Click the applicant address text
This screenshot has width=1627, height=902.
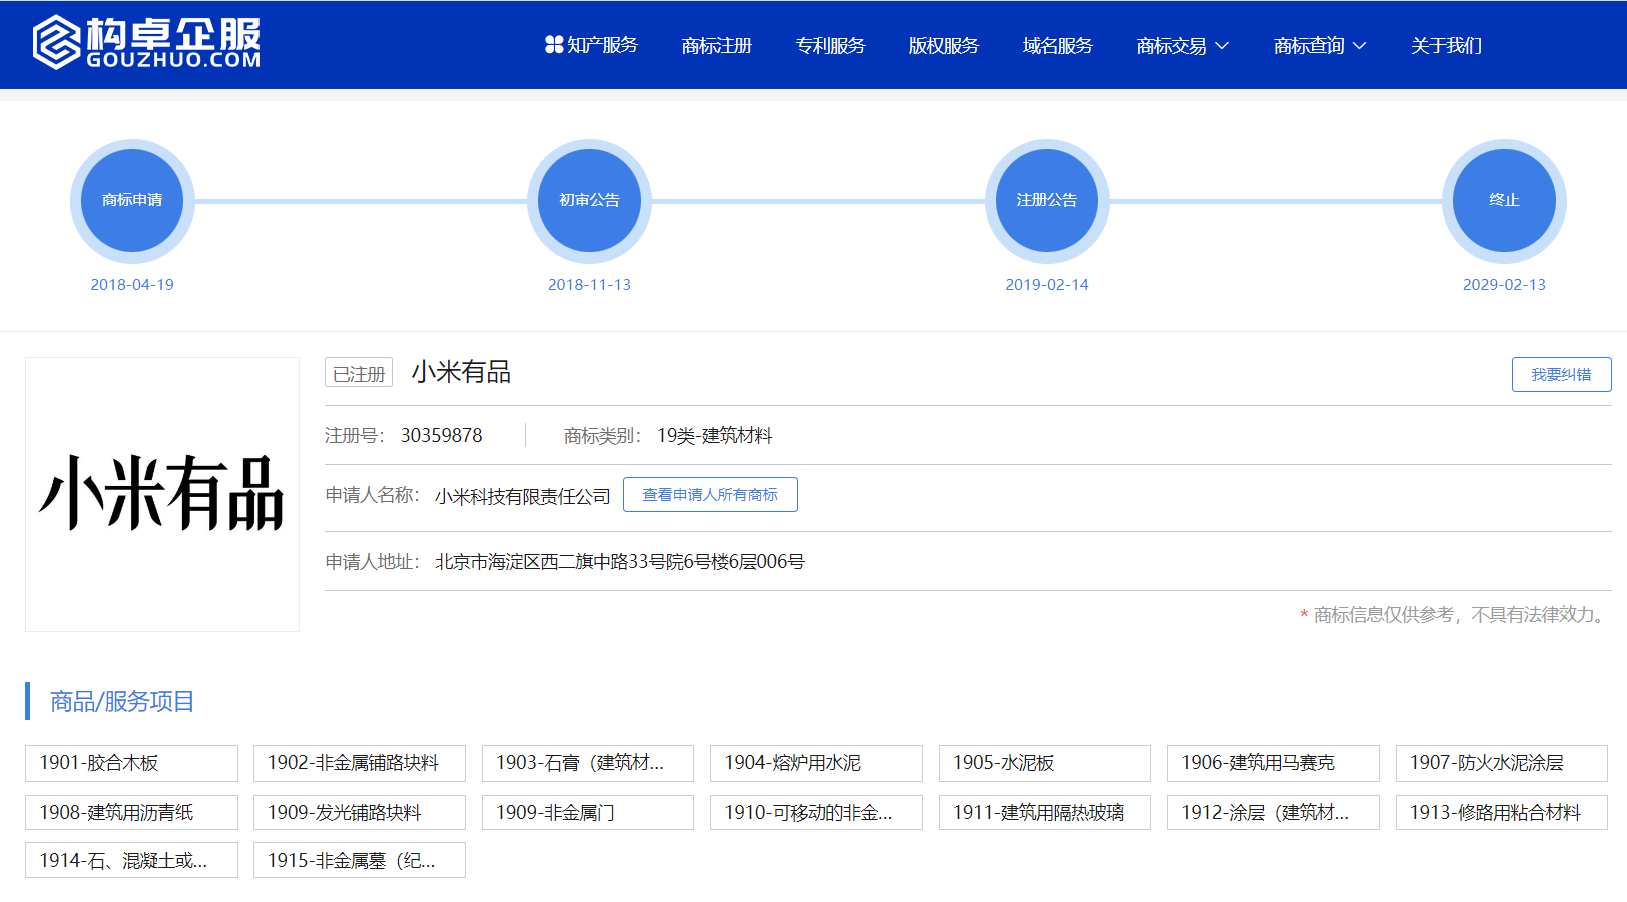(x=620, y=562)
